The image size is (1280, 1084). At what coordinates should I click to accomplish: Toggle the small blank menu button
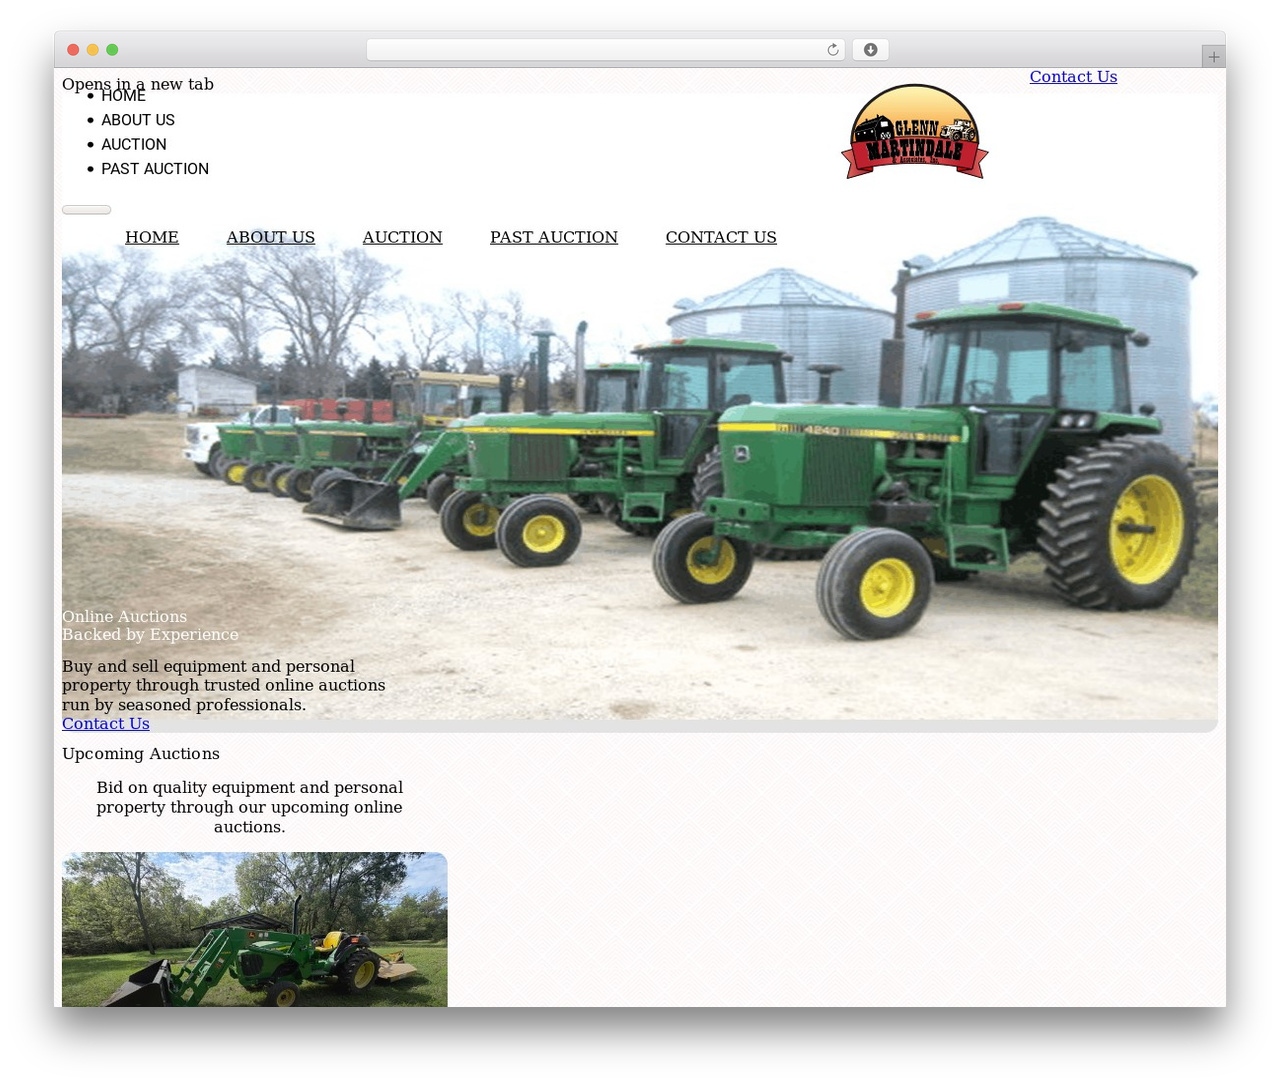click(x=86, y=210)
